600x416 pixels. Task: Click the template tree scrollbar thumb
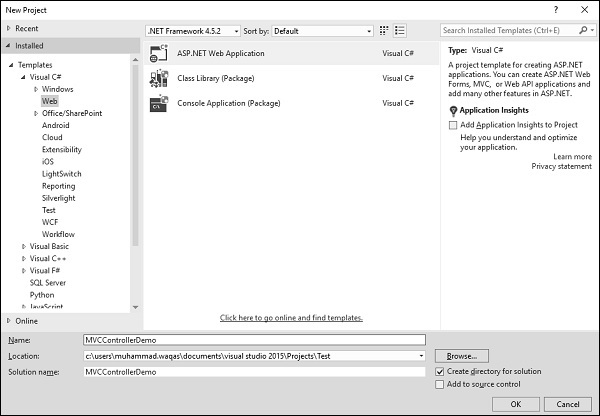(x=135, y=155)
